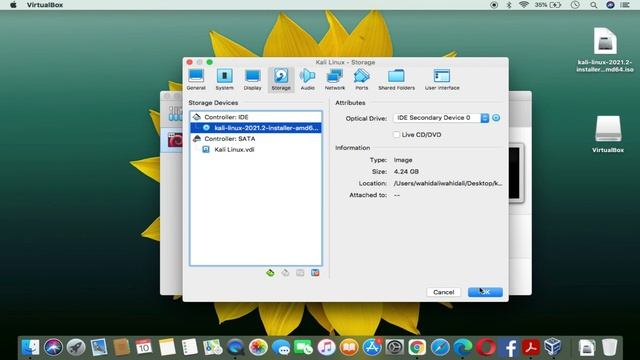Click the add storage controller icon
This screenshot has height=360, width=640.
pyautogui.click(x=270, y=273)
